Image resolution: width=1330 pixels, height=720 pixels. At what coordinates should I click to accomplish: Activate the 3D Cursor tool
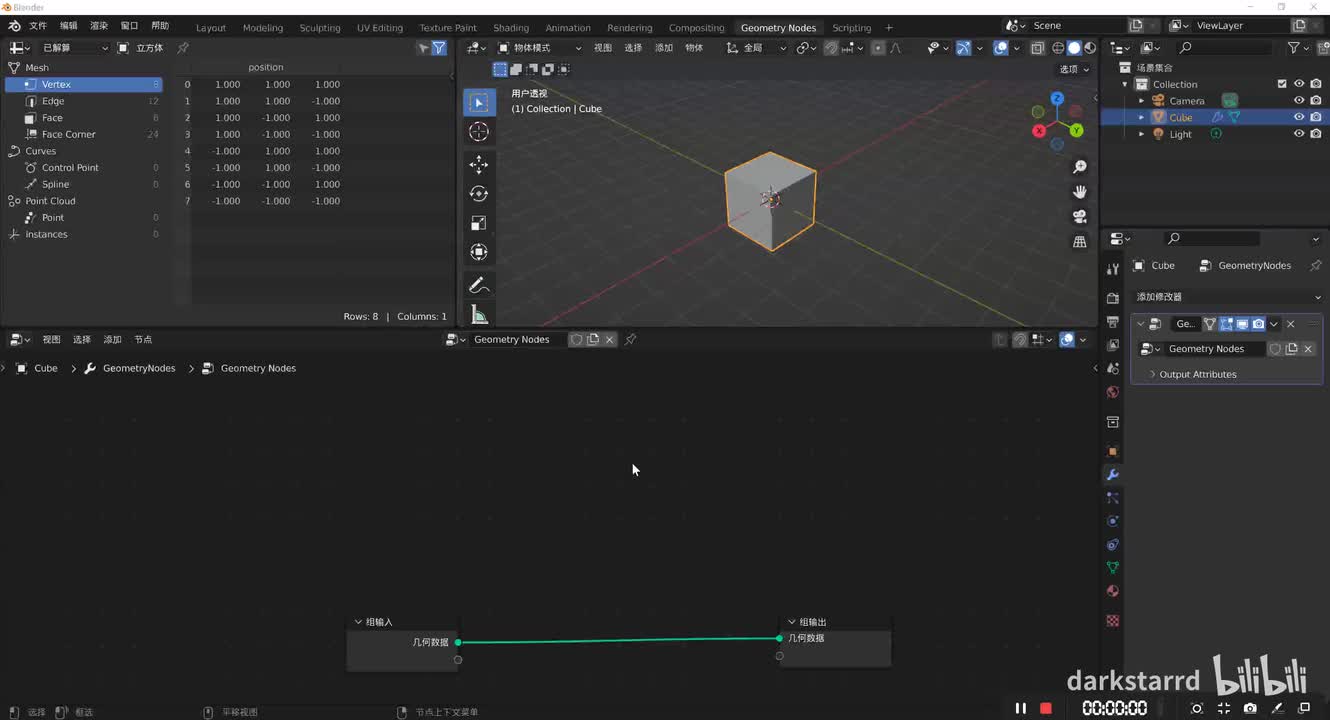point(479,132)
